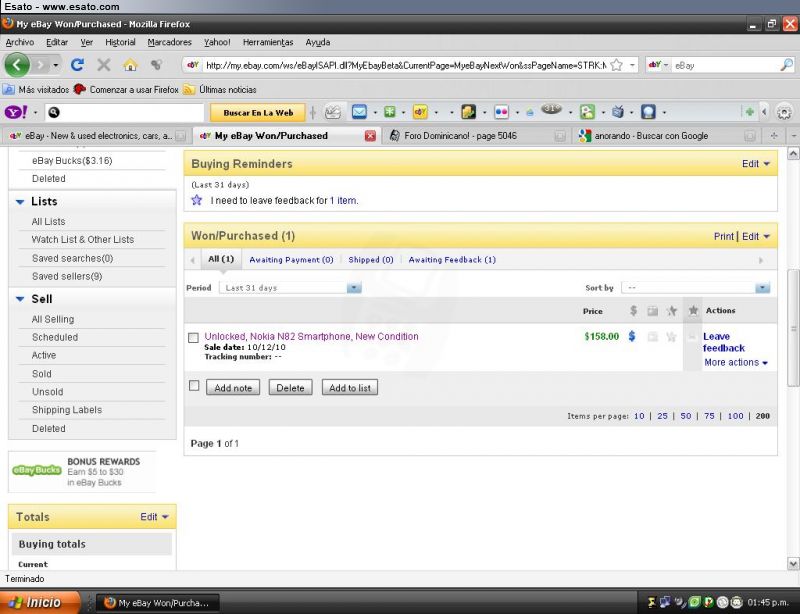
Task: Click the Yahoo! logo on the toolbar
Action: click(x=16, y=112)
